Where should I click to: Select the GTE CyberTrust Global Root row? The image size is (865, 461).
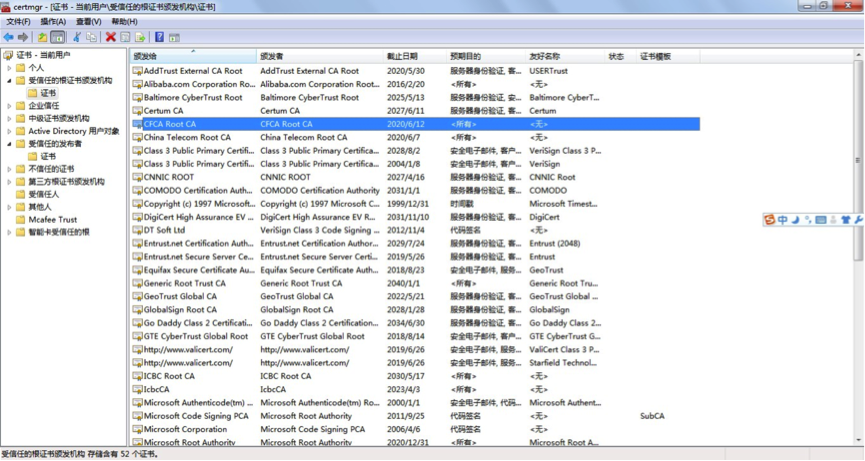(x=416, y=336)
